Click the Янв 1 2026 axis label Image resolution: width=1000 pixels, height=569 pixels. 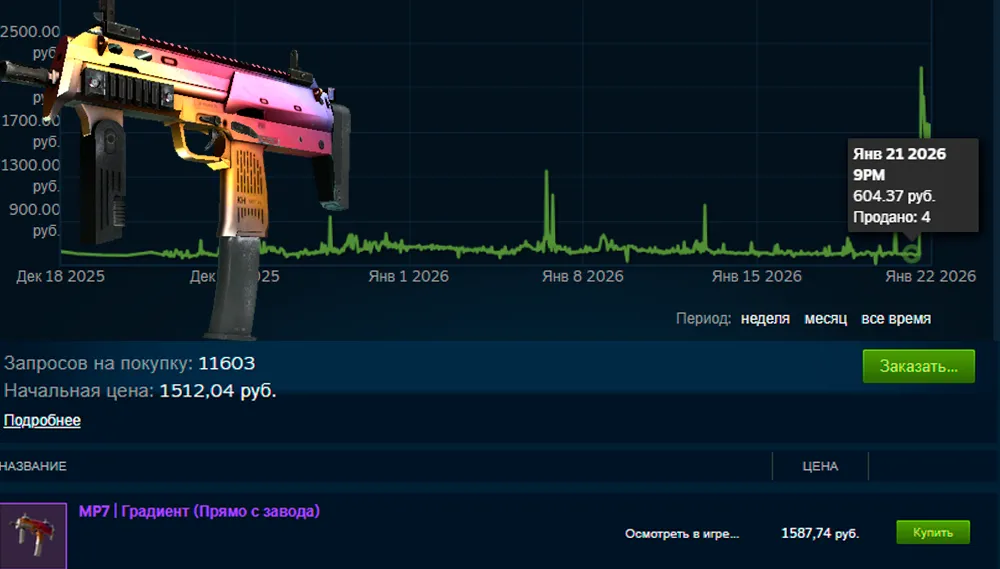click(x=408, y=276)
